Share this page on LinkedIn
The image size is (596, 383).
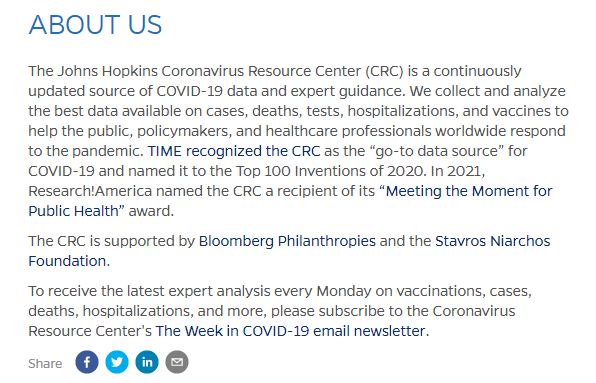(147, 362)
